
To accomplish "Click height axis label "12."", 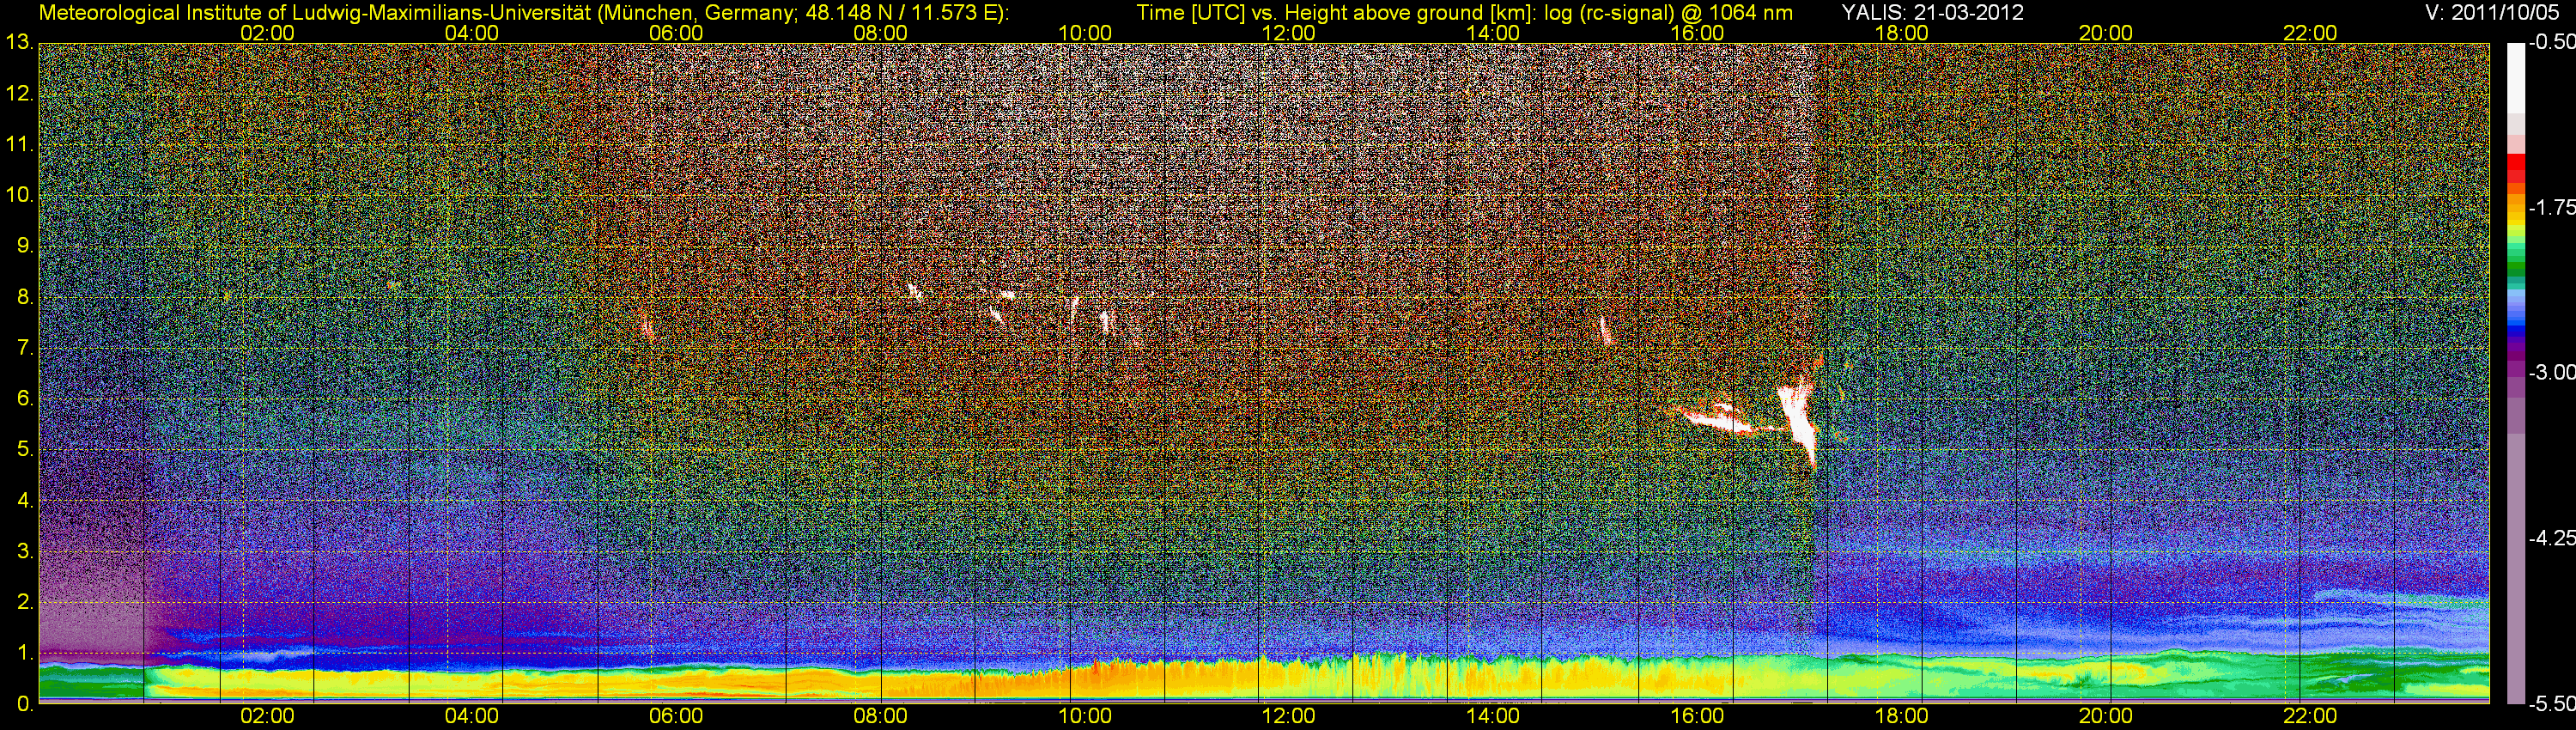I will 19,94.
